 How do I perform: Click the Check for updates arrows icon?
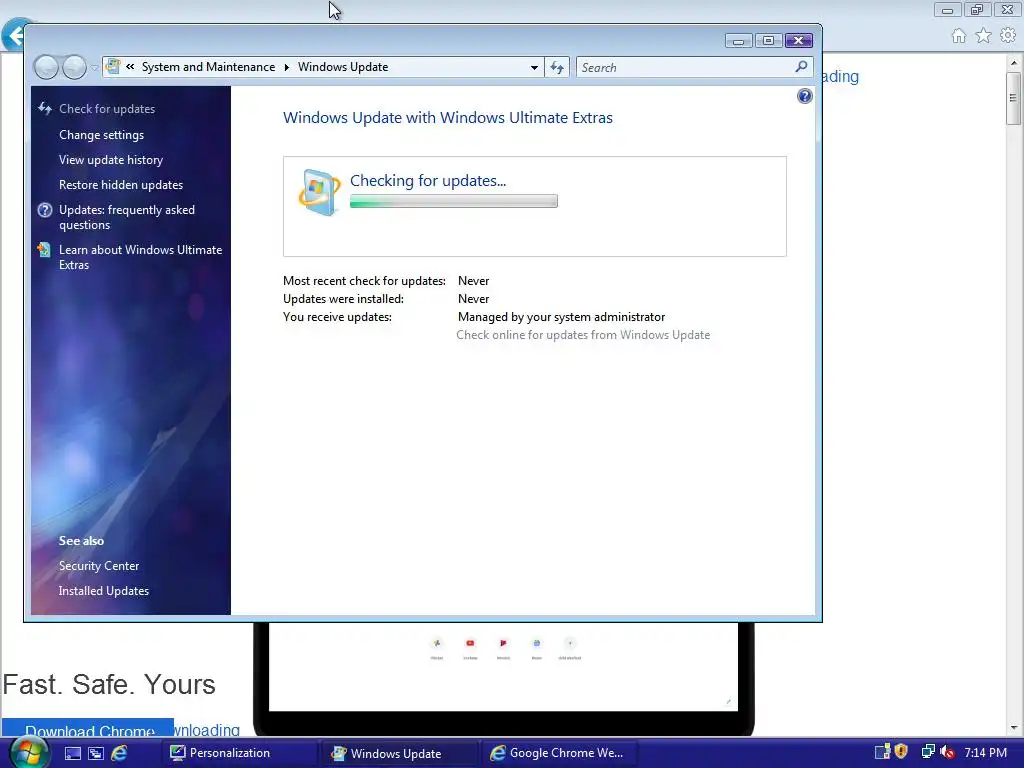44,108
